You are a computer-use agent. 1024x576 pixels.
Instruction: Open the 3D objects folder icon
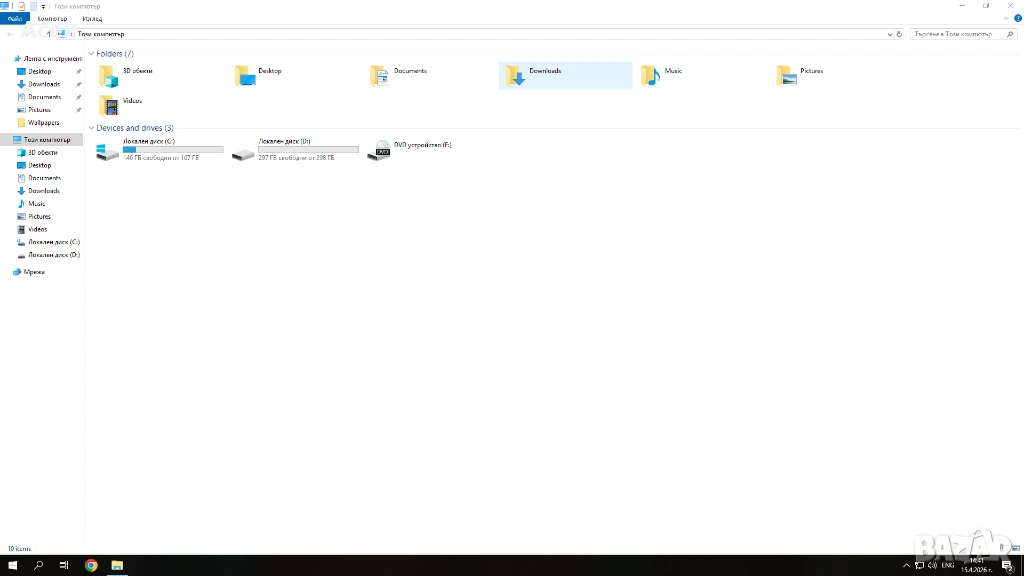pos(108,76)
